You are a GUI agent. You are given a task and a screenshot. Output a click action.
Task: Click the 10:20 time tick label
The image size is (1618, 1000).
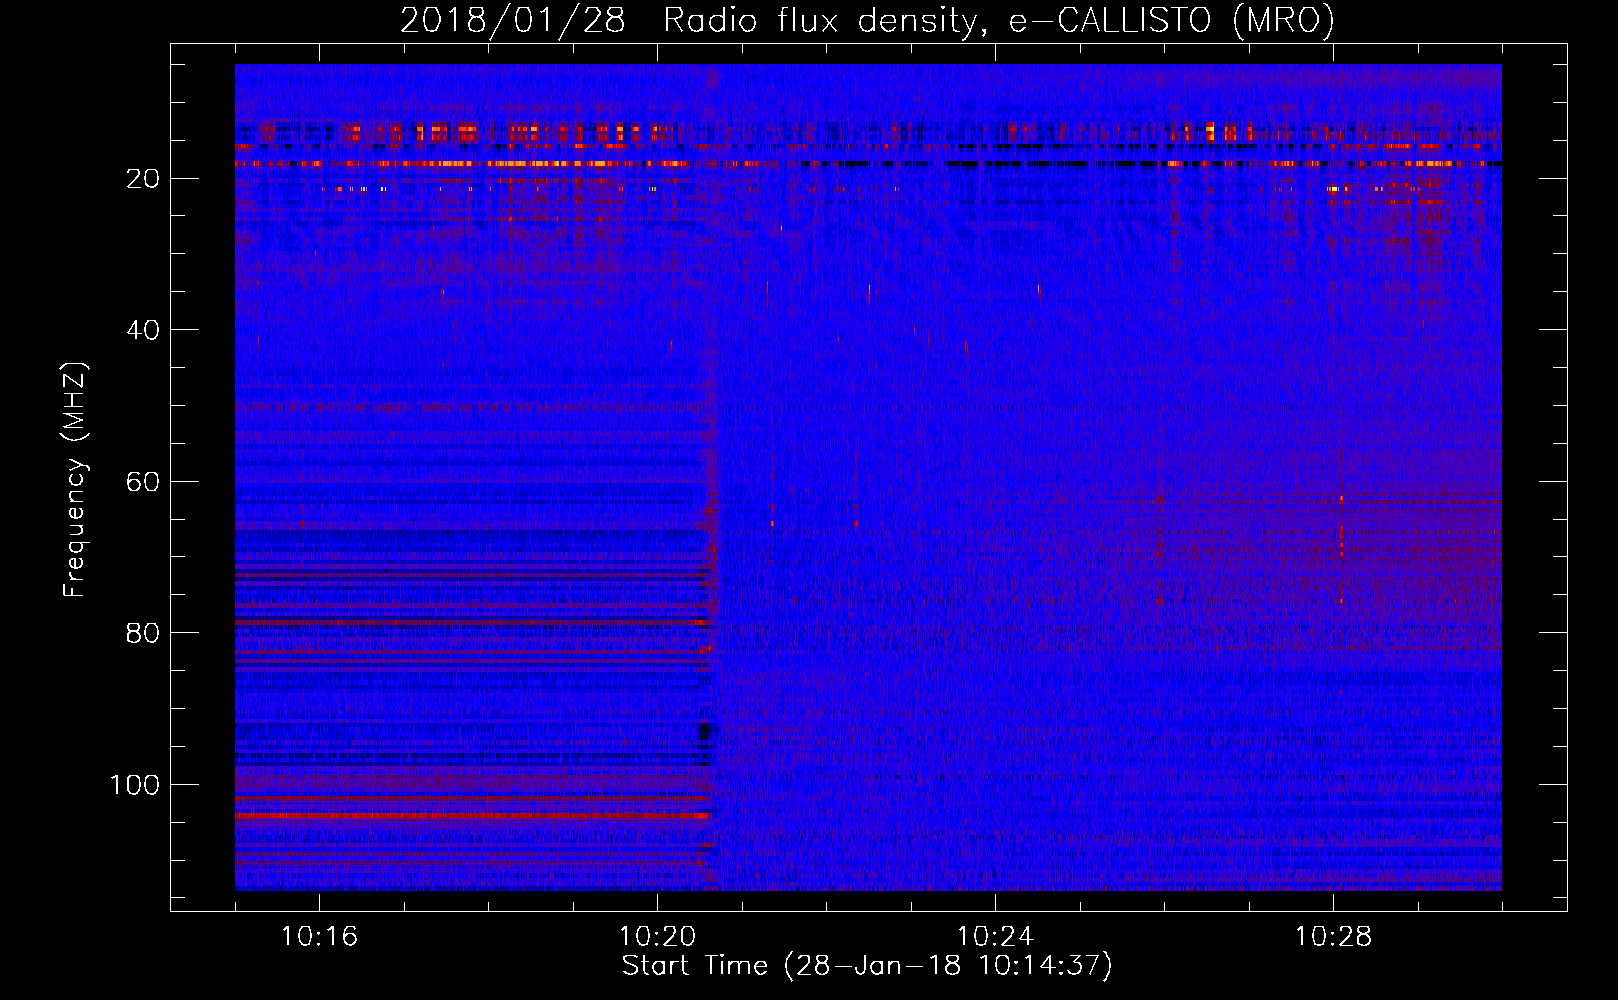(x=657, y=937)
